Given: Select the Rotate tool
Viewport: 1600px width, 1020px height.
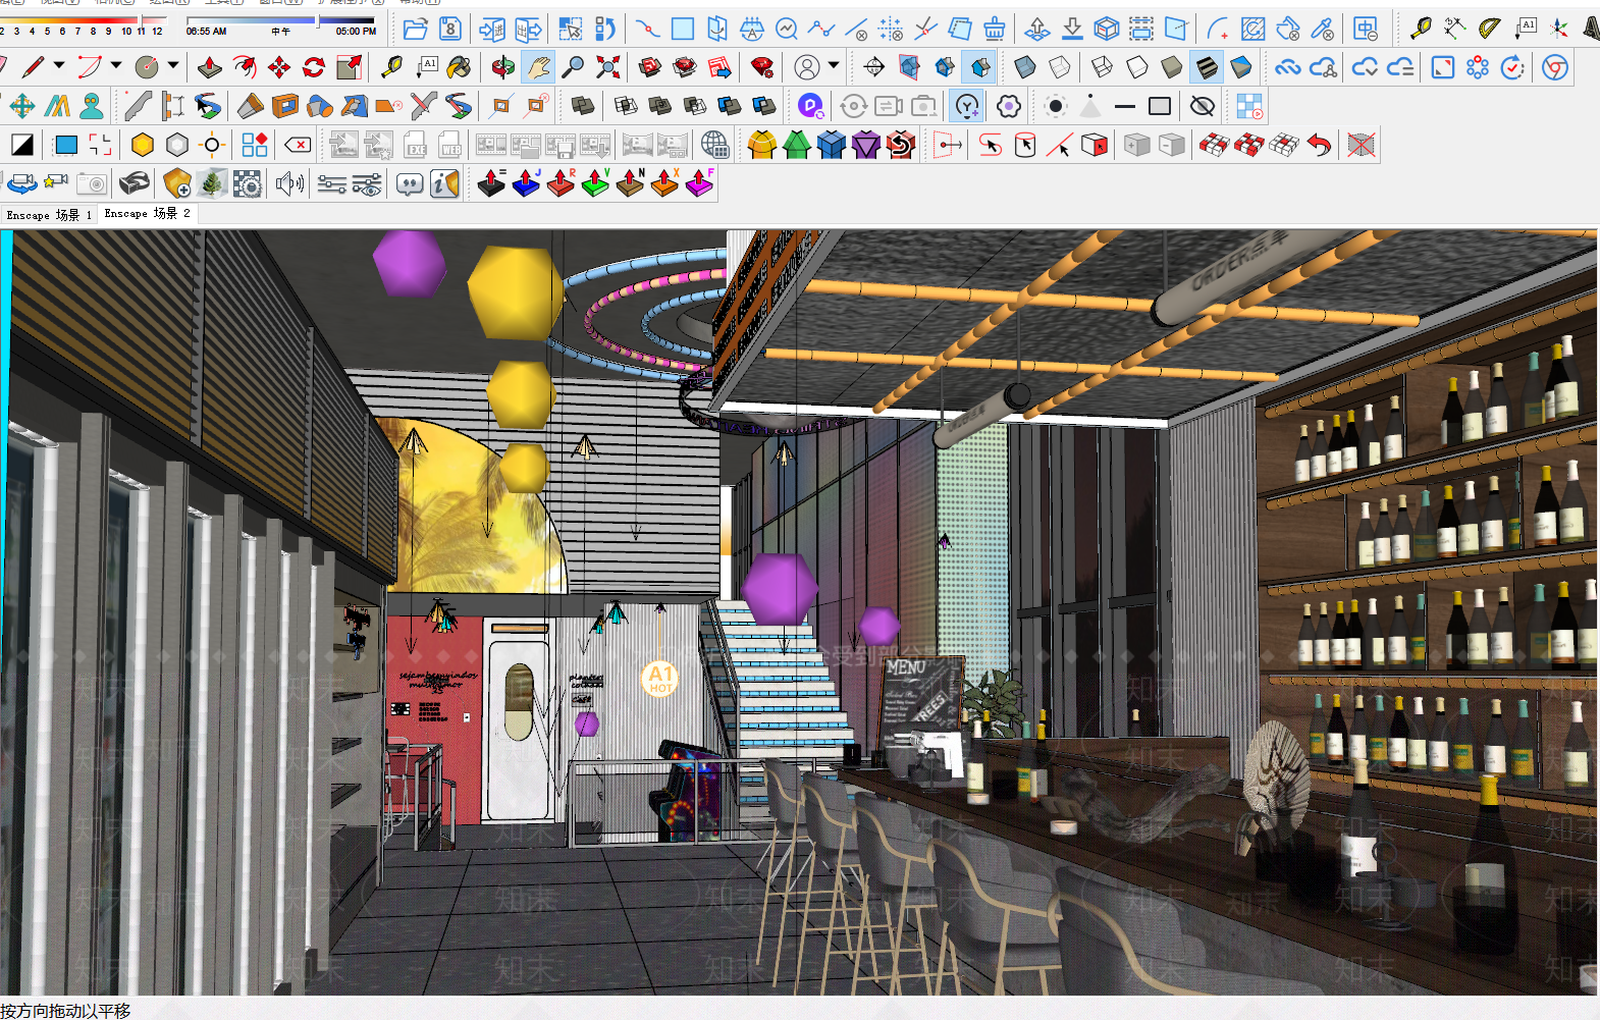Looking at the screenshot, I should 314,67.
